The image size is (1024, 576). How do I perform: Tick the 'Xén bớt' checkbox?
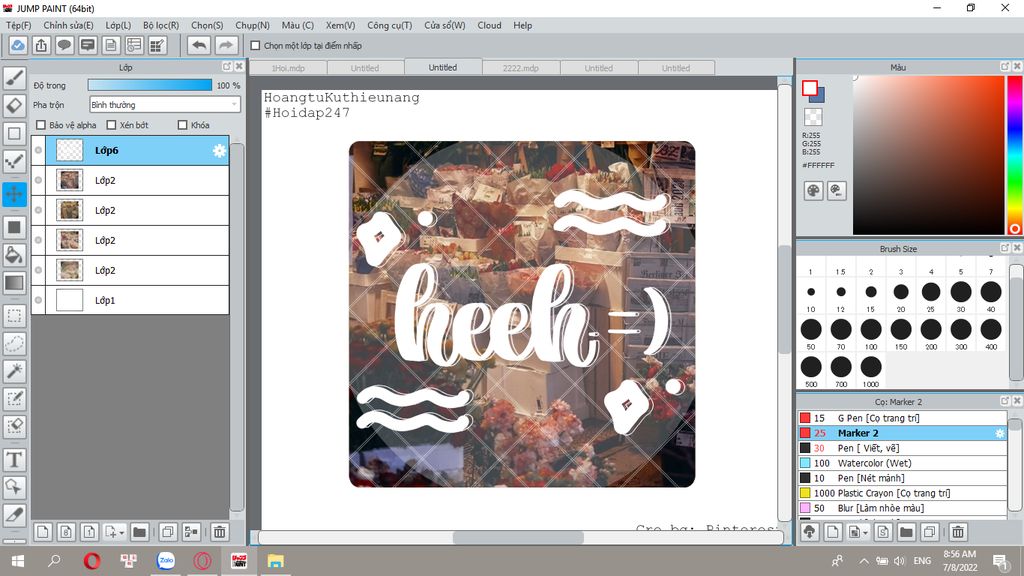pos(111,125)
